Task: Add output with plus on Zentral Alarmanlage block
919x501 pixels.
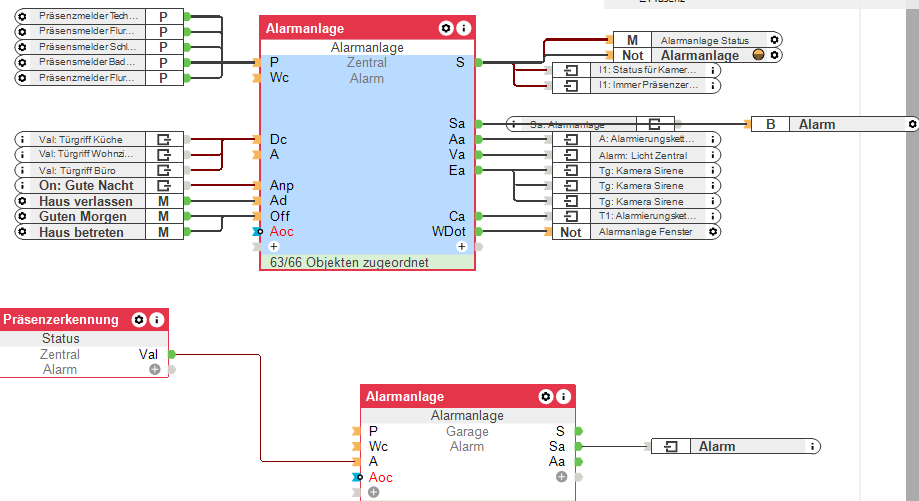Action: 461,247
